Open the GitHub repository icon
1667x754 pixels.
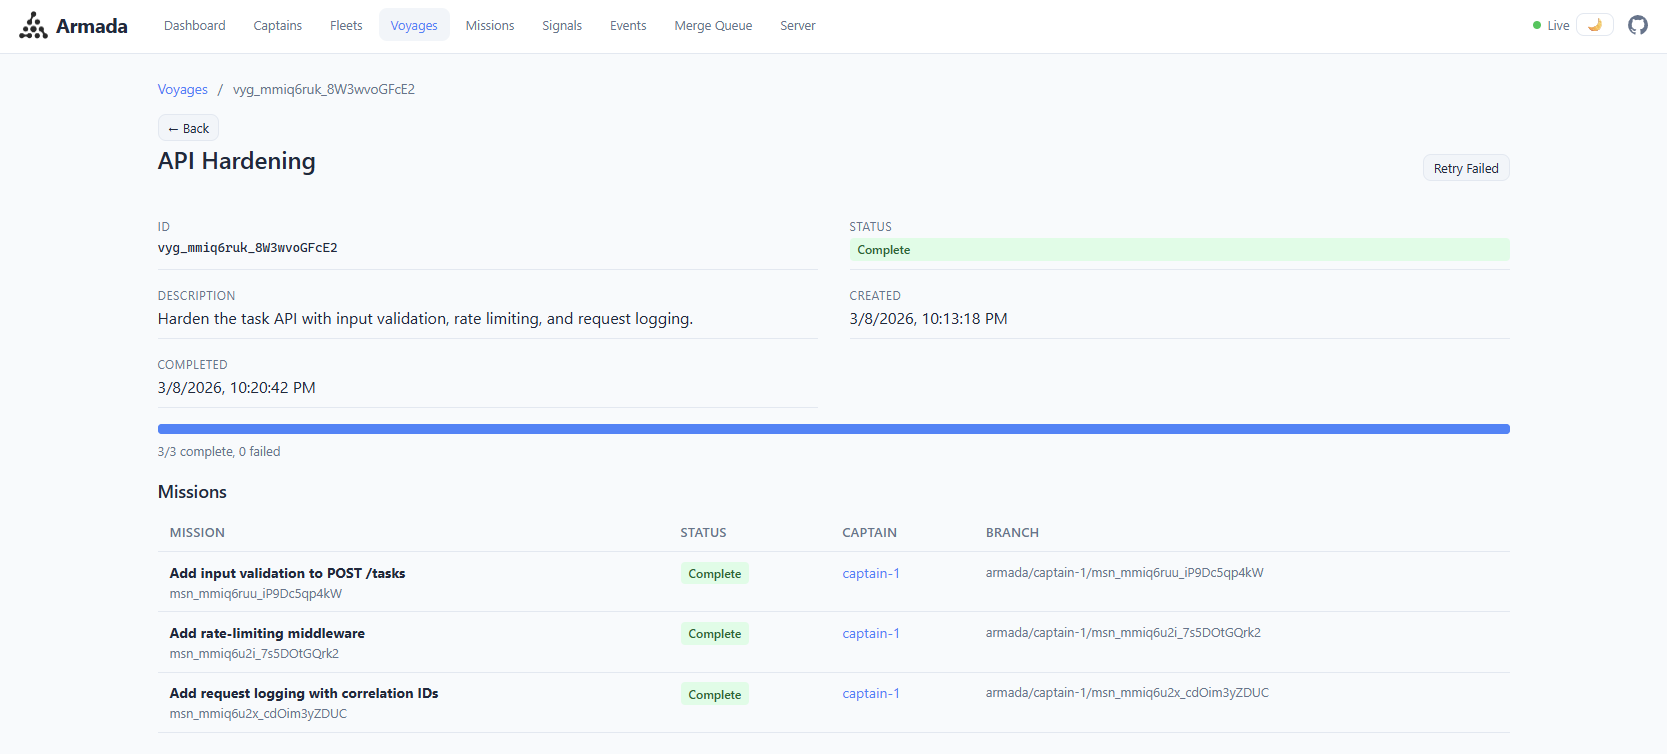[1637, 25]
